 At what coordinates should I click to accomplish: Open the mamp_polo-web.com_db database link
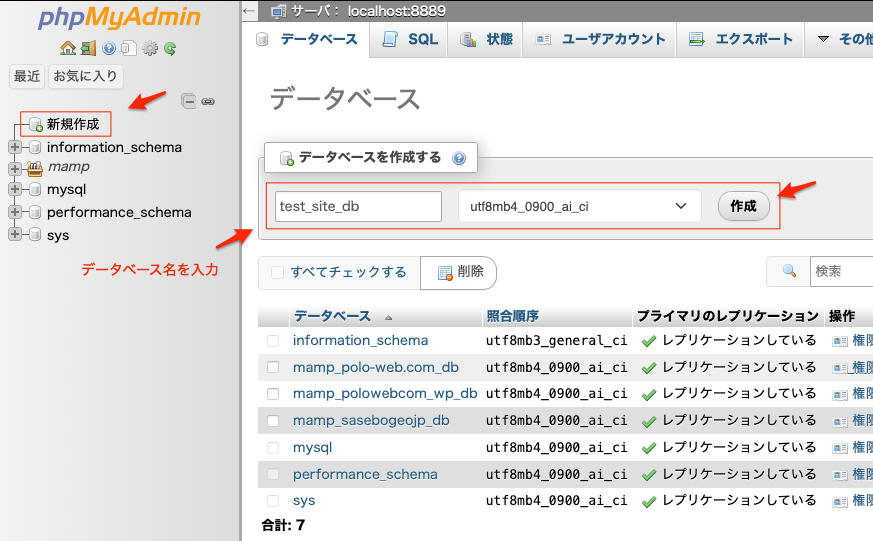375,367
